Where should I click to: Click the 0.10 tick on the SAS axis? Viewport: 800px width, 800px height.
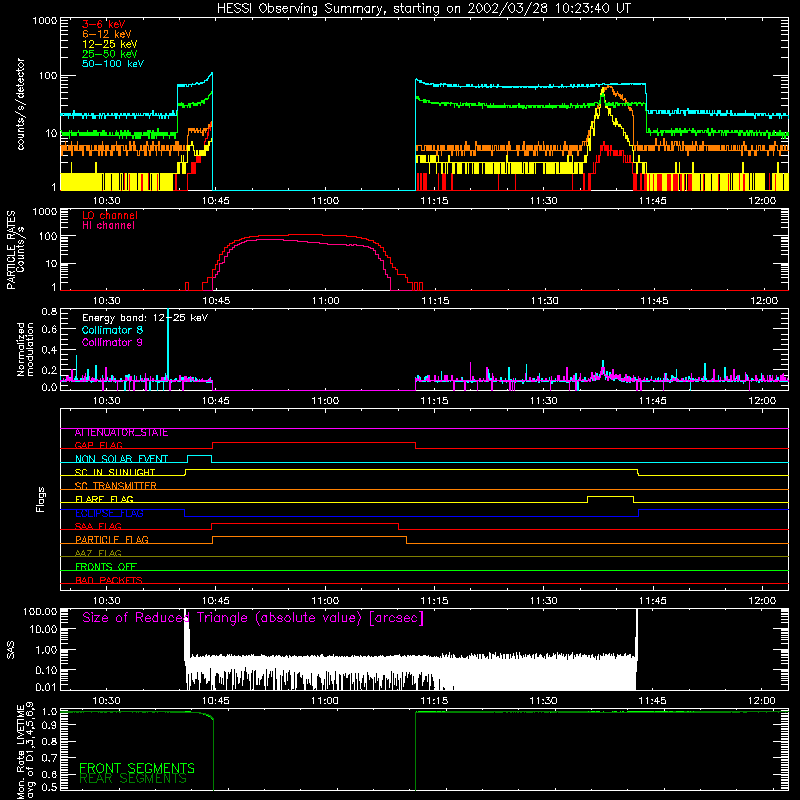click(x=45, y=670)
